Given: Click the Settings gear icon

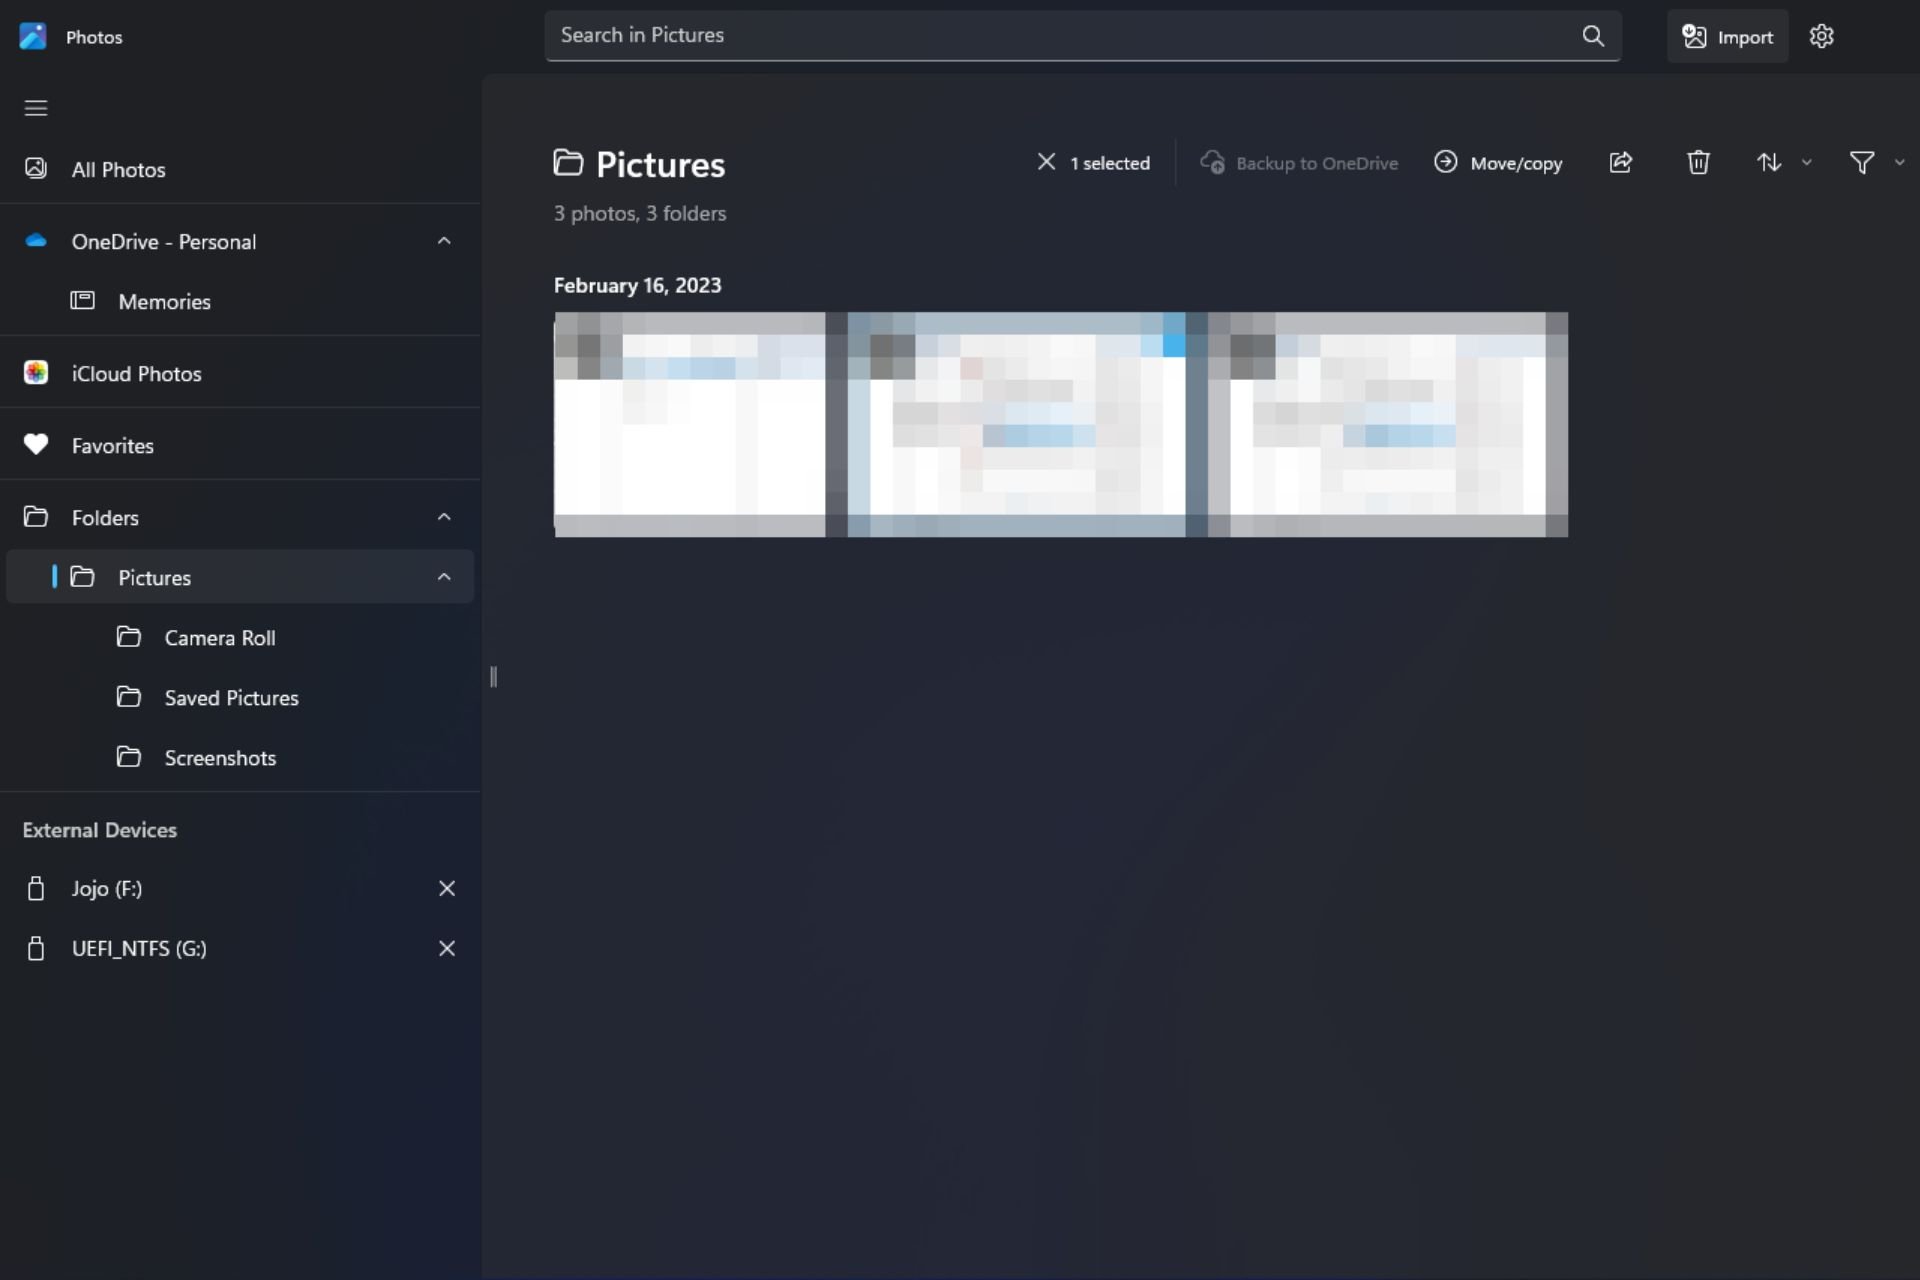Looking at the screenshot, I should [x=1821, y=36].
